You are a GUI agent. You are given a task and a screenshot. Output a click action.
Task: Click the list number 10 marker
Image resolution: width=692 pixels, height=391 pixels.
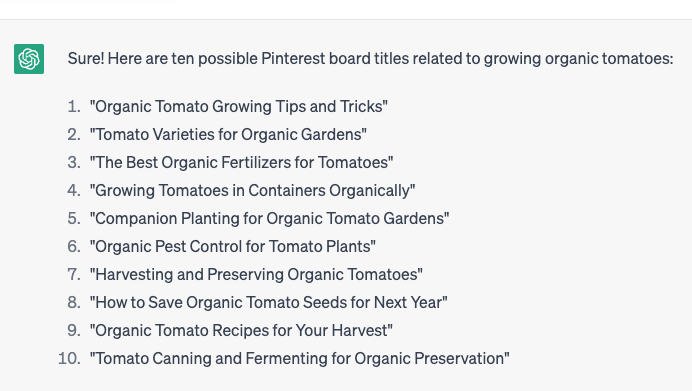coord(69,358)
